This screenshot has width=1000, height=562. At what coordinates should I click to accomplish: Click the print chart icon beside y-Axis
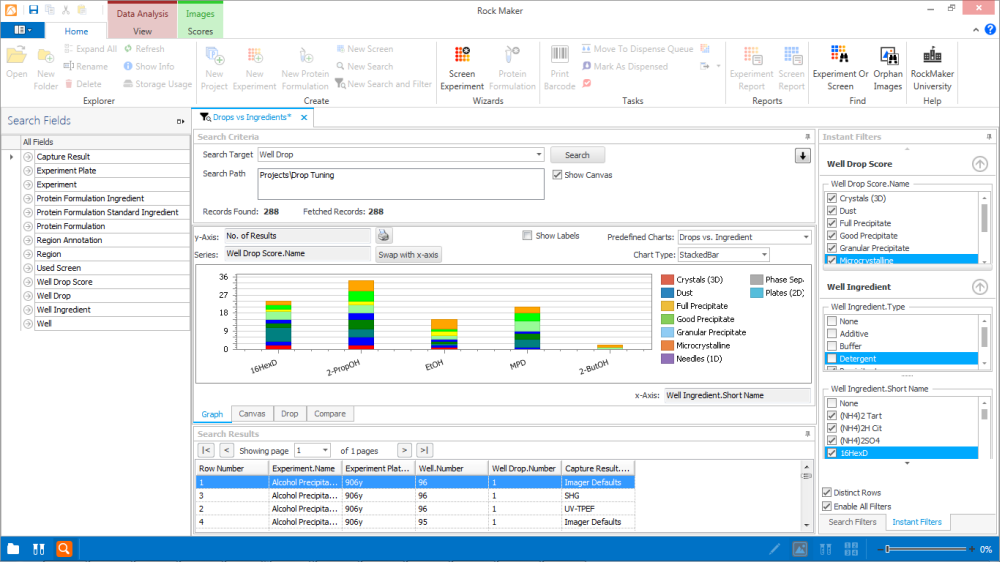point(383,235)
